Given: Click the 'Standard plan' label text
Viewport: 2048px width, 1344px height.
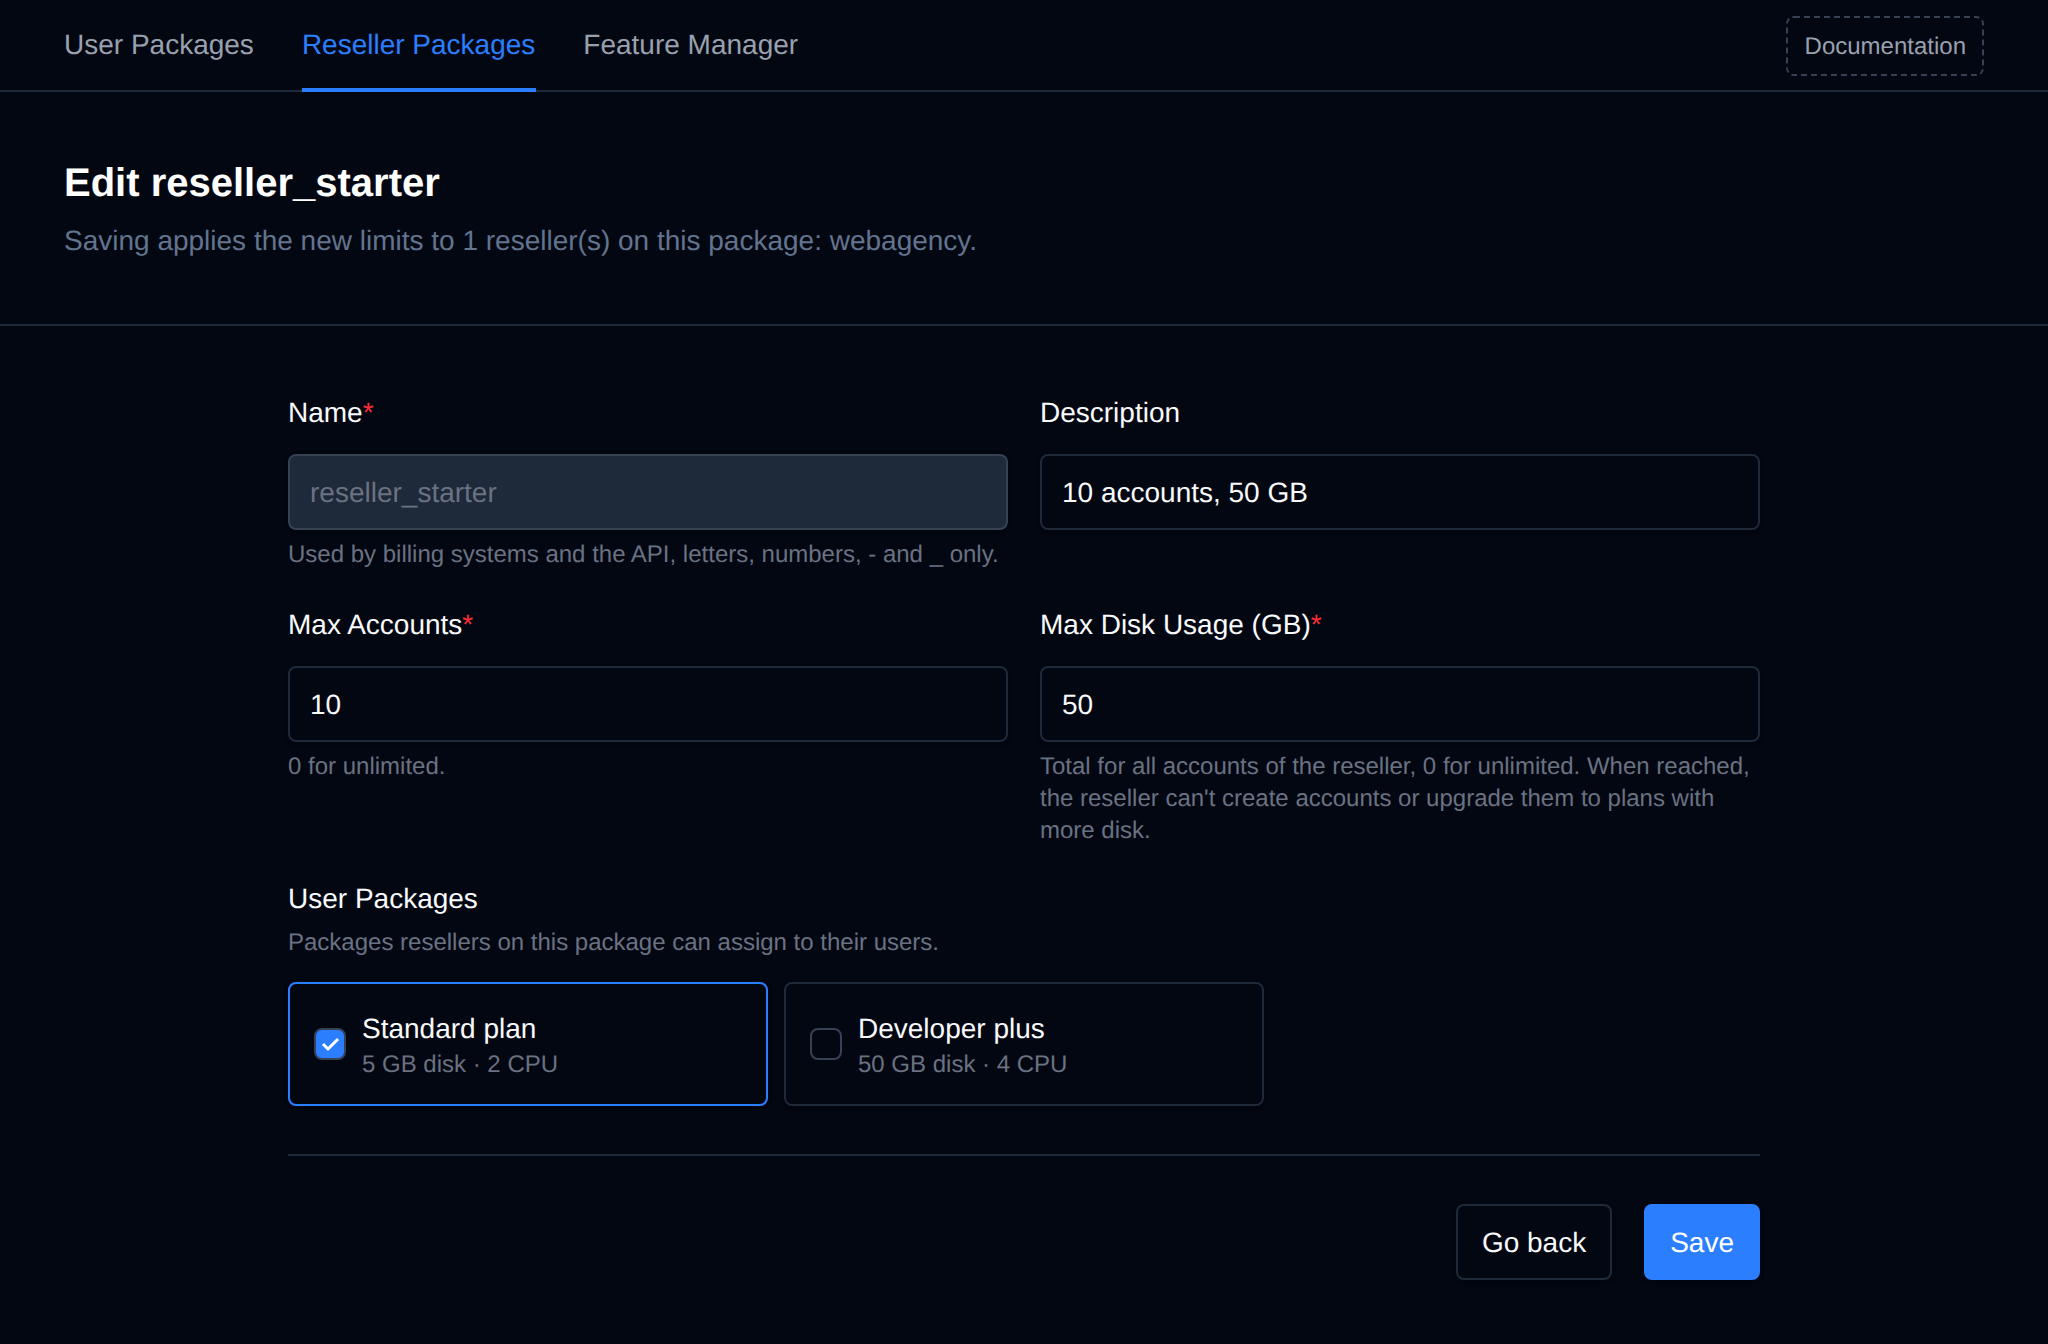Looking at the screenshot, I should point(449,1028).
